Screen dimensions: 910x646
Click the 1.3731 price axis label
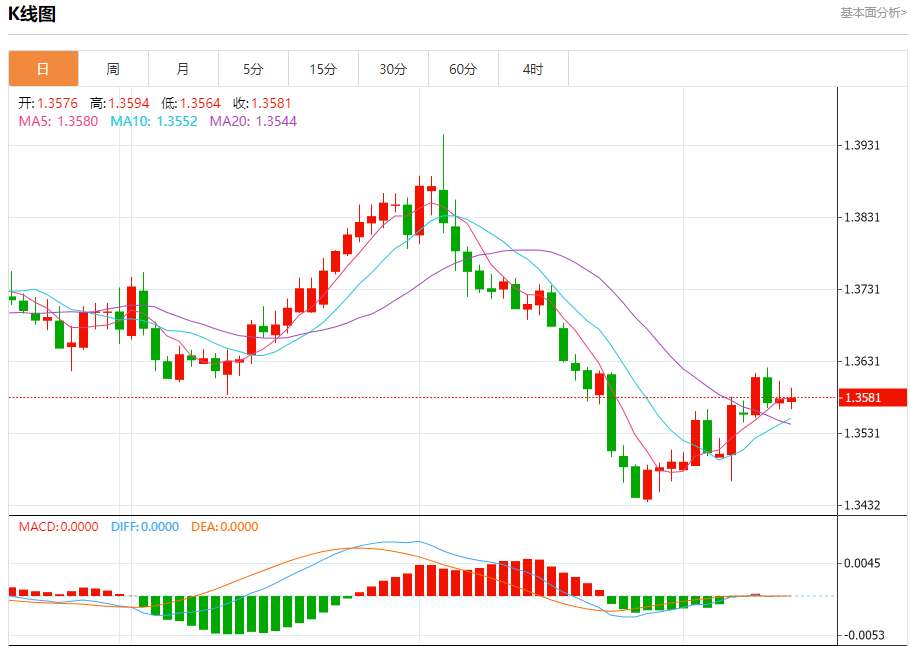coord(862,289)
